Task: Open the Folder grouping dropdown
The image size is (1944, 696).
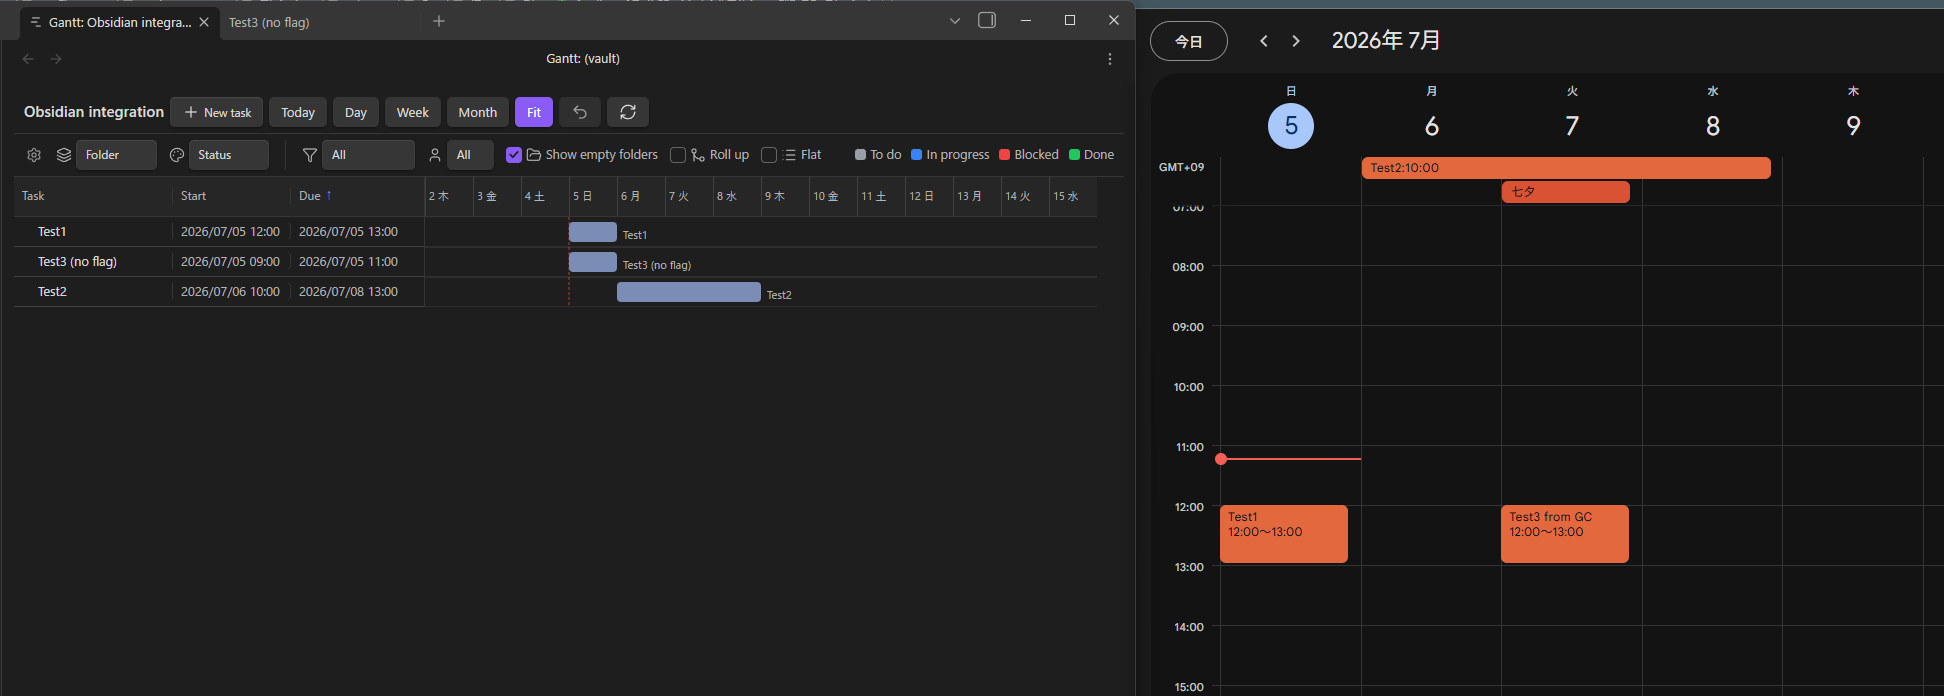Action: (x=116, y=155)
